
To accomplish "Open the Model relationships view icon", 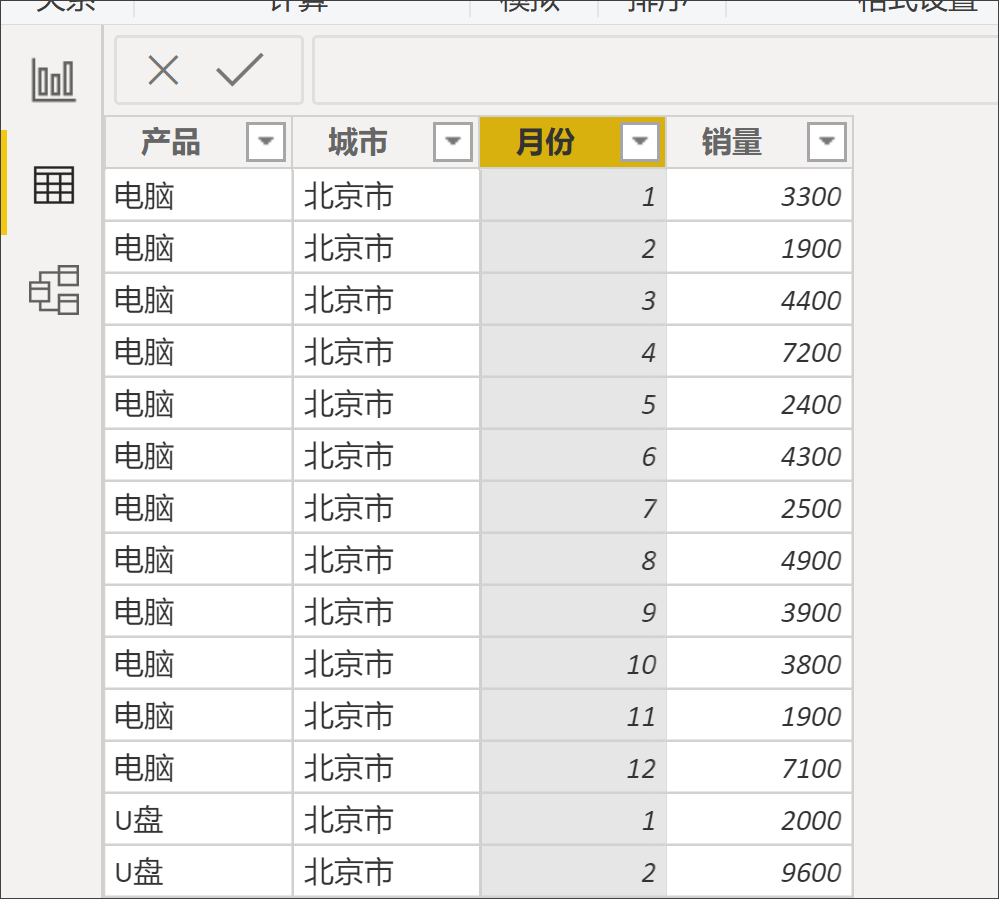I will [x=53, y=290].
